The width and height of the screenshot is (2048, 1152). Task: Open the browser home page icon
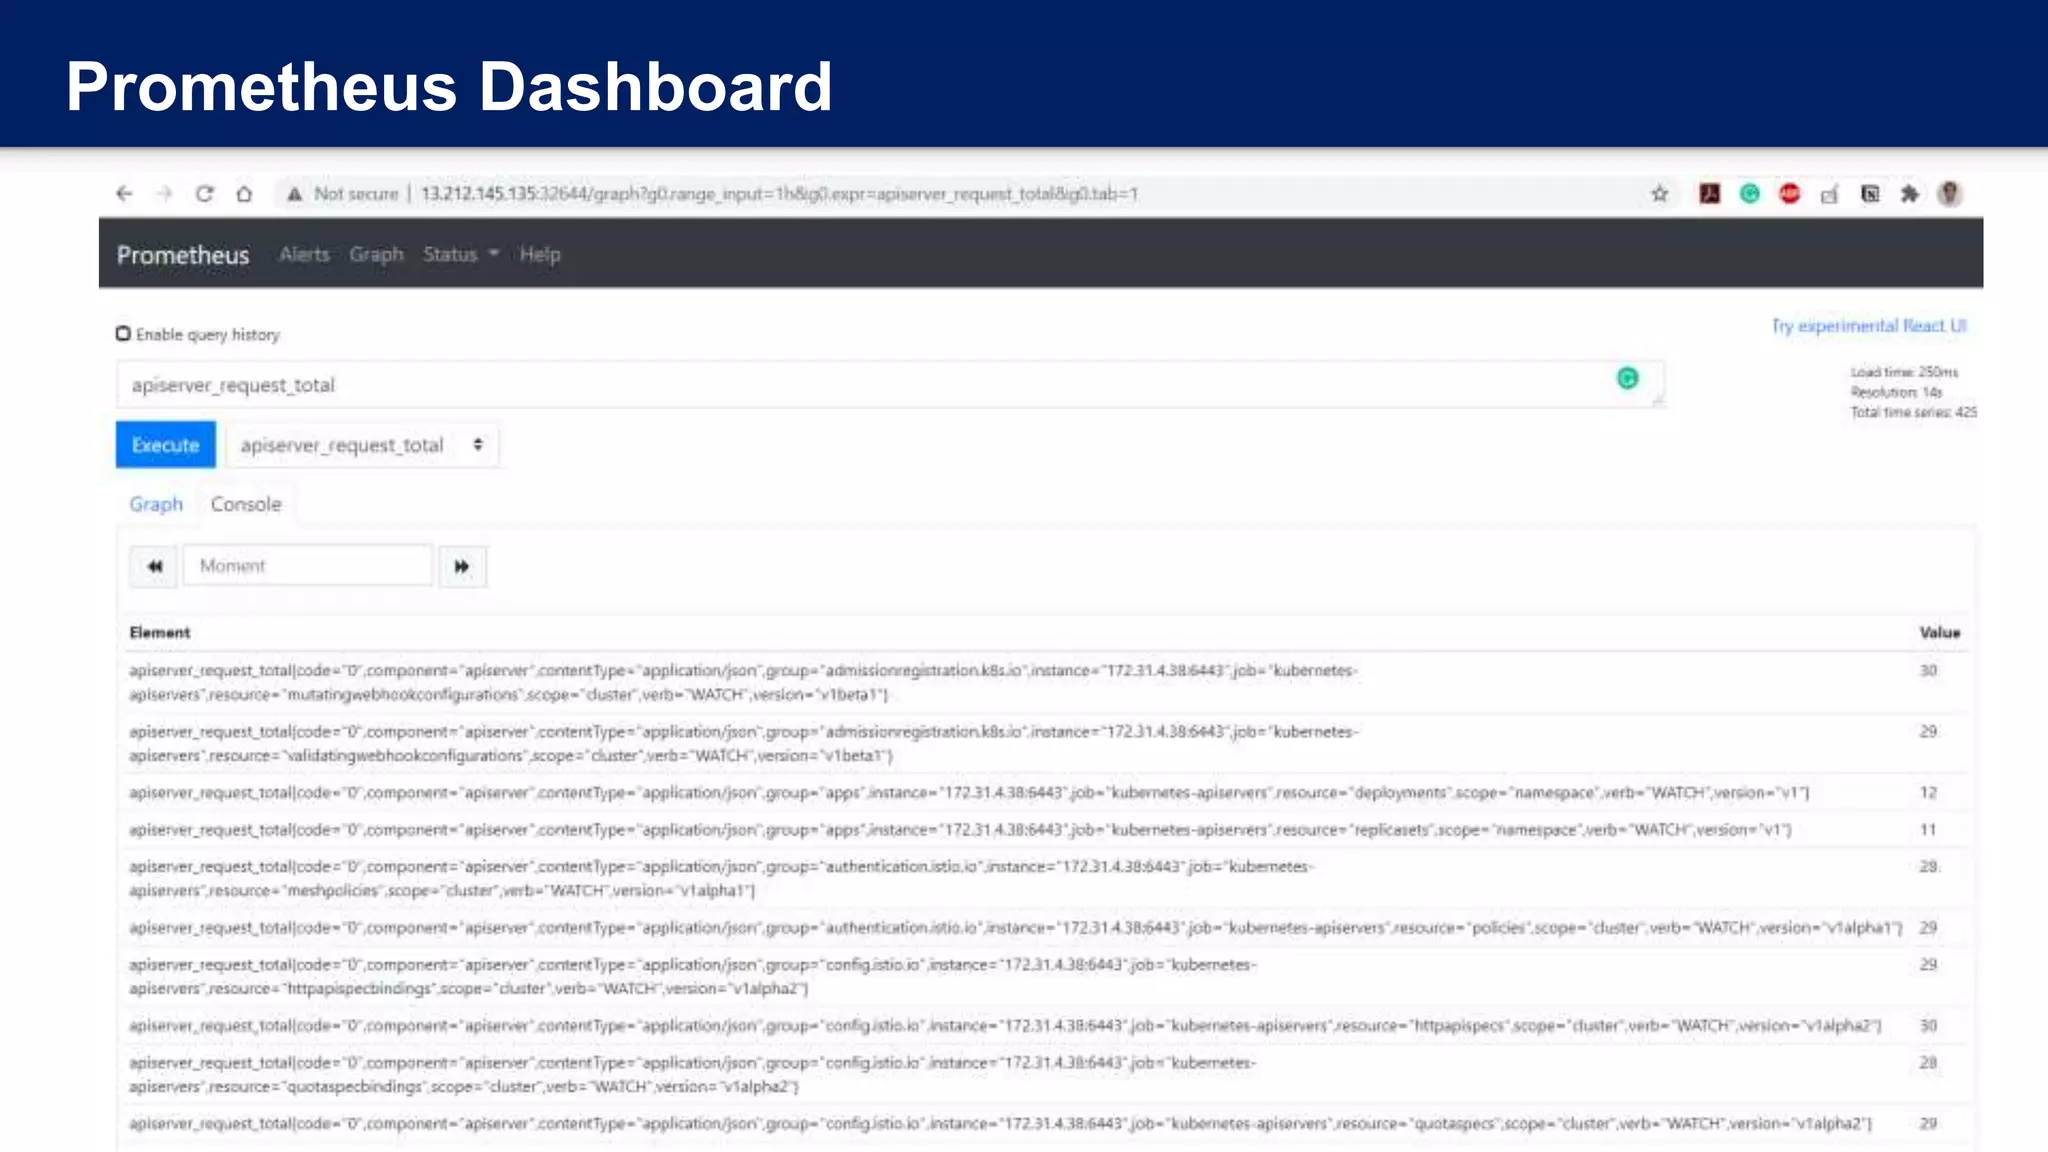(x=244, y=194)
